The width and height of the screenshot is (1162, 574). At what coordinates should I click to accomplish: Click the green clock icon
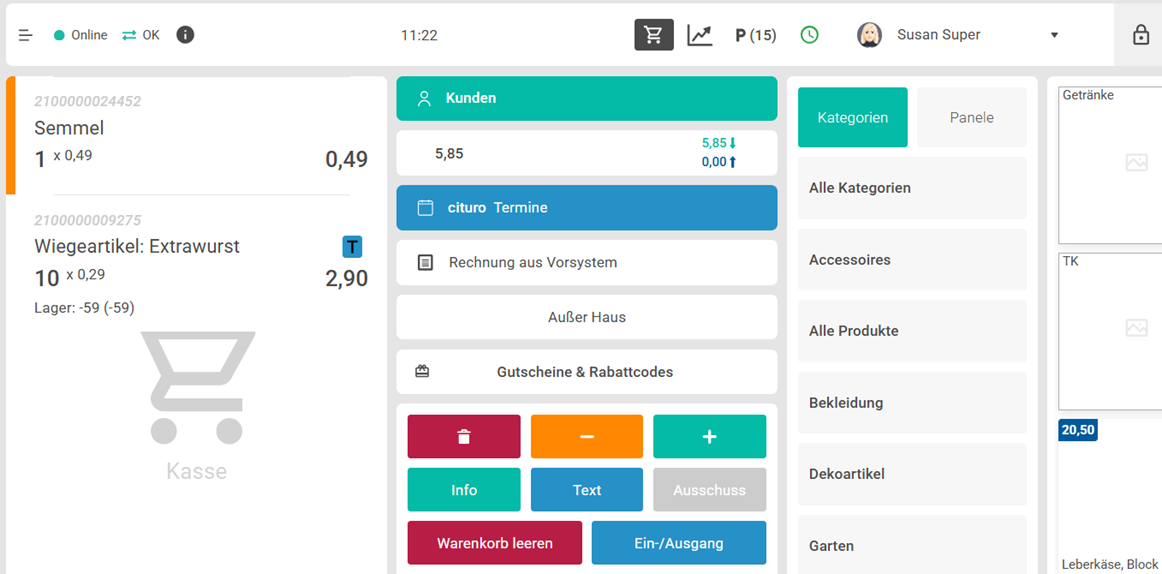(809, 35)
